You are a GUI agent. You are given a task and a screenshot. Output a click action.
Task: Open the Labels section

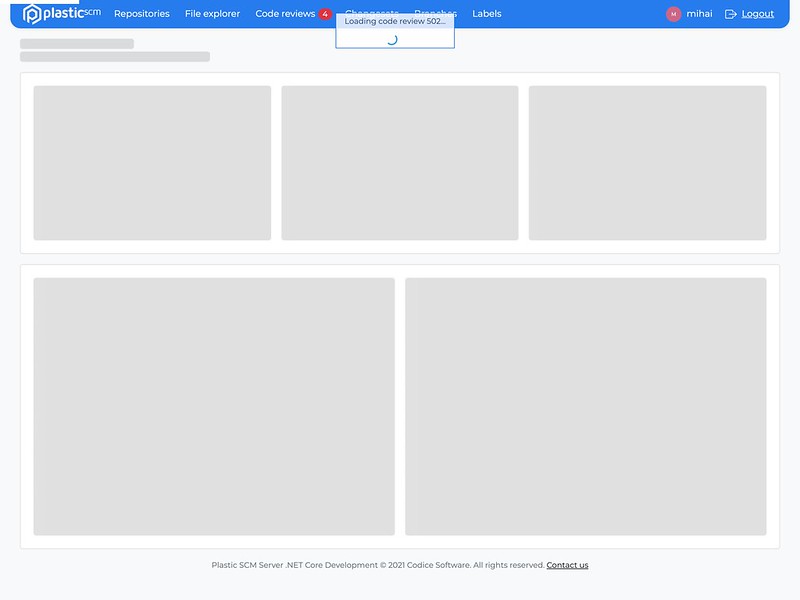pyautogui.click(x=487, y=13)
